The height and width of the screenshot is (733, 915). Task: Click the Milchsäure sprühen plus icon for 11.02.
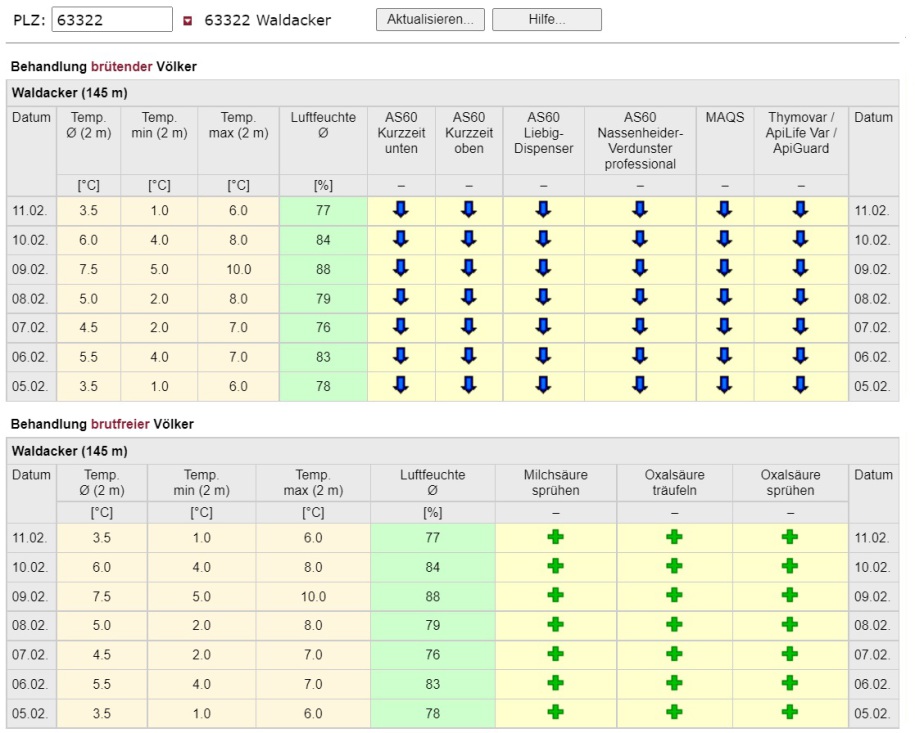(x=555, y=537)
